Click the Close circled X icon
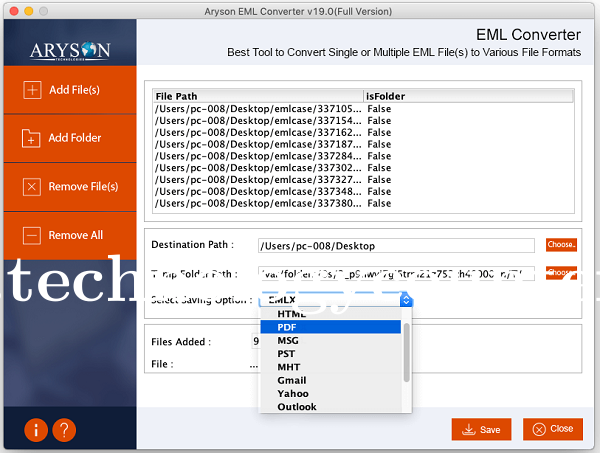This screenshot has height=453, width=600. tap(539, 429)
